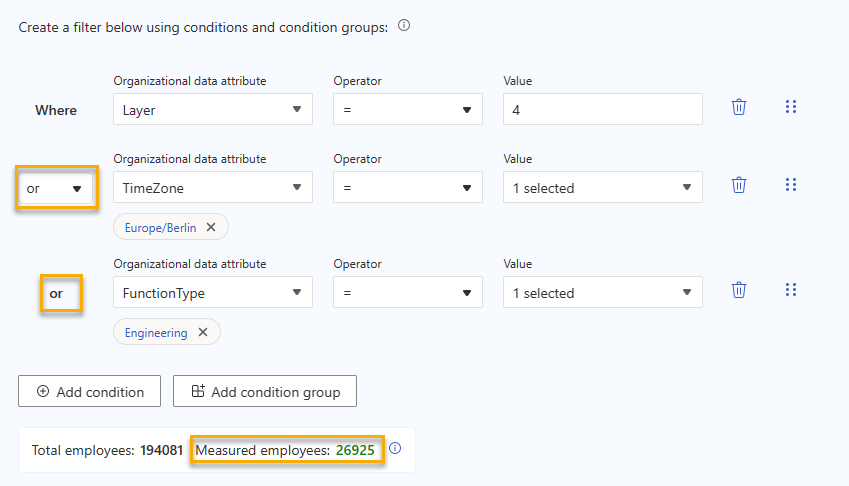Screen dimensions: 849x486
Task: Click the Add condition group button
Action: pos(265,391)
